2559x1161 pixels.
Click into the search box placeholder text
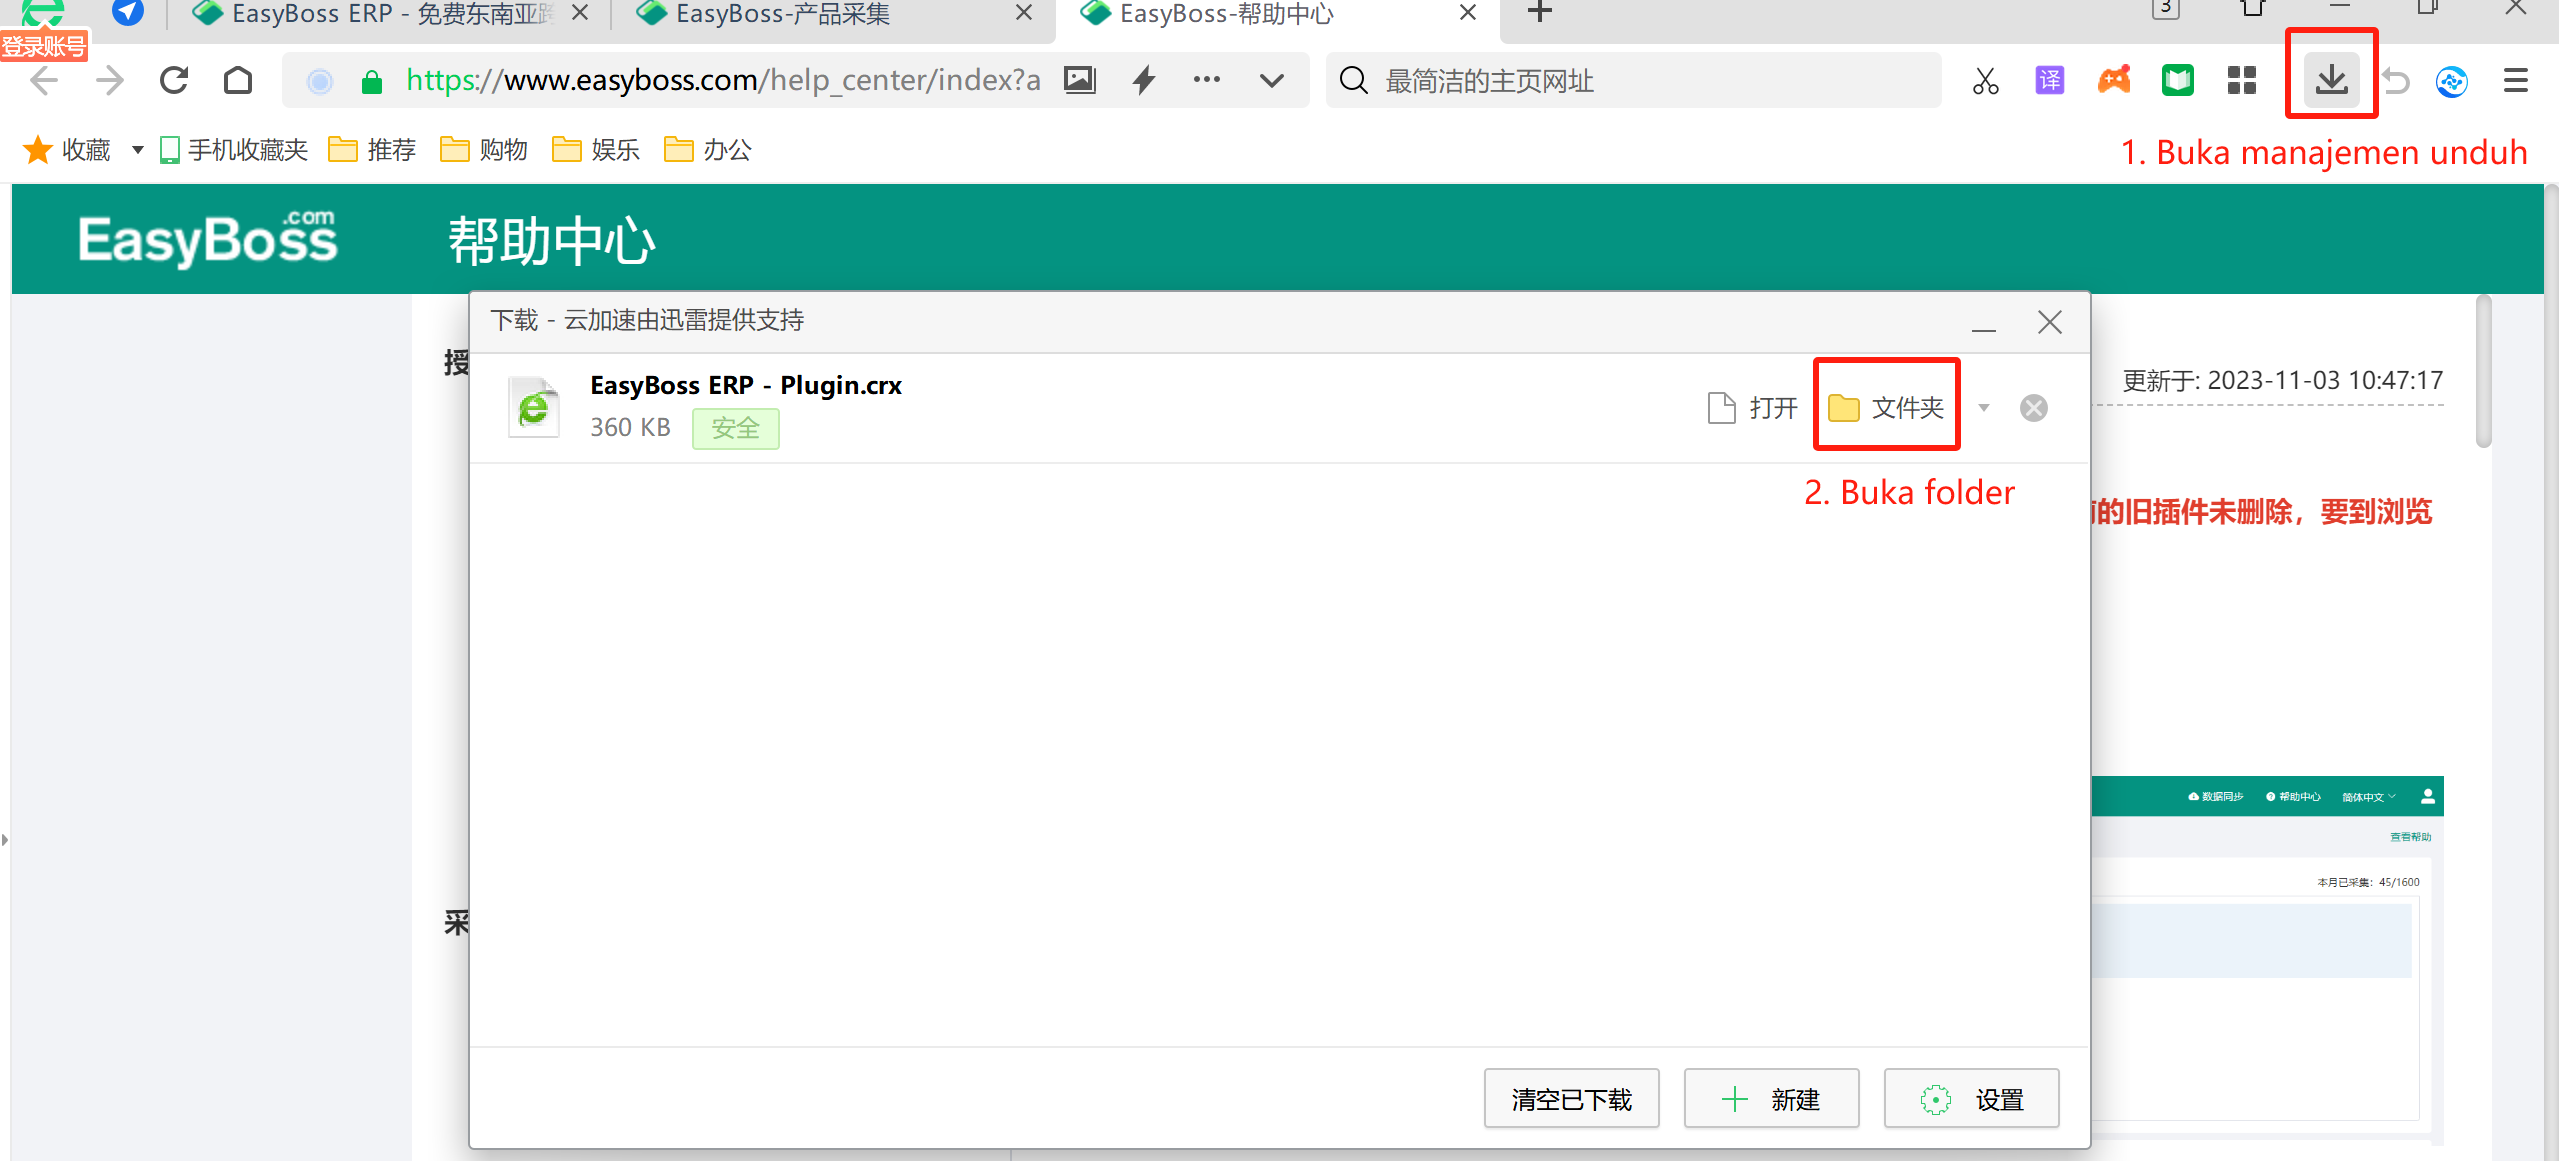1489,81
